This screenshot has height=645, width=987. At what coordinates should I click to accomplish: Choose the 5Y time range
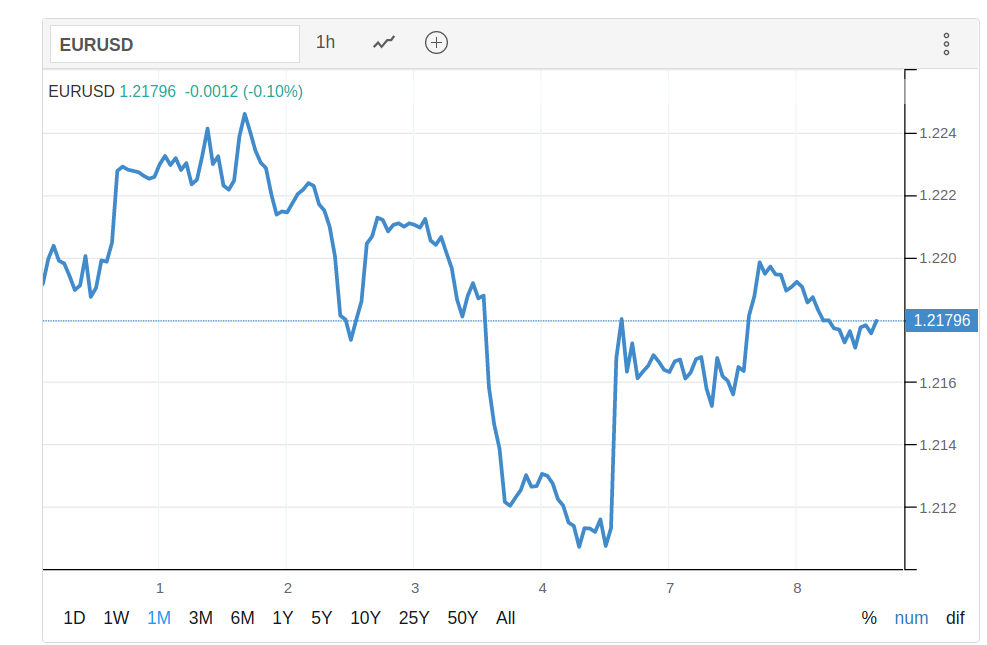pyautogui.click(x=321, y=618)
